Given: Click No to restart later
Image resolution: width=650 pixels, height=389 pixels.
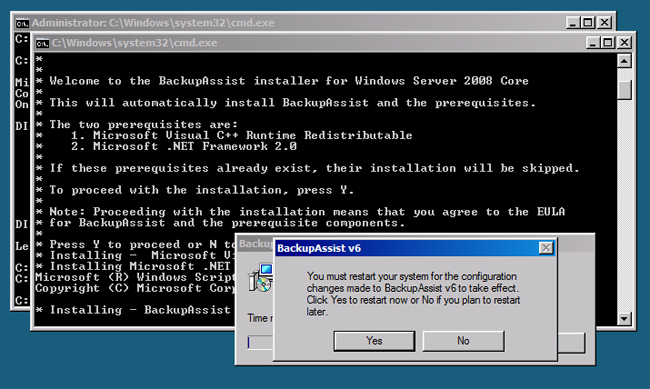Looking at the screenshot, I should (x=463, y=341).
